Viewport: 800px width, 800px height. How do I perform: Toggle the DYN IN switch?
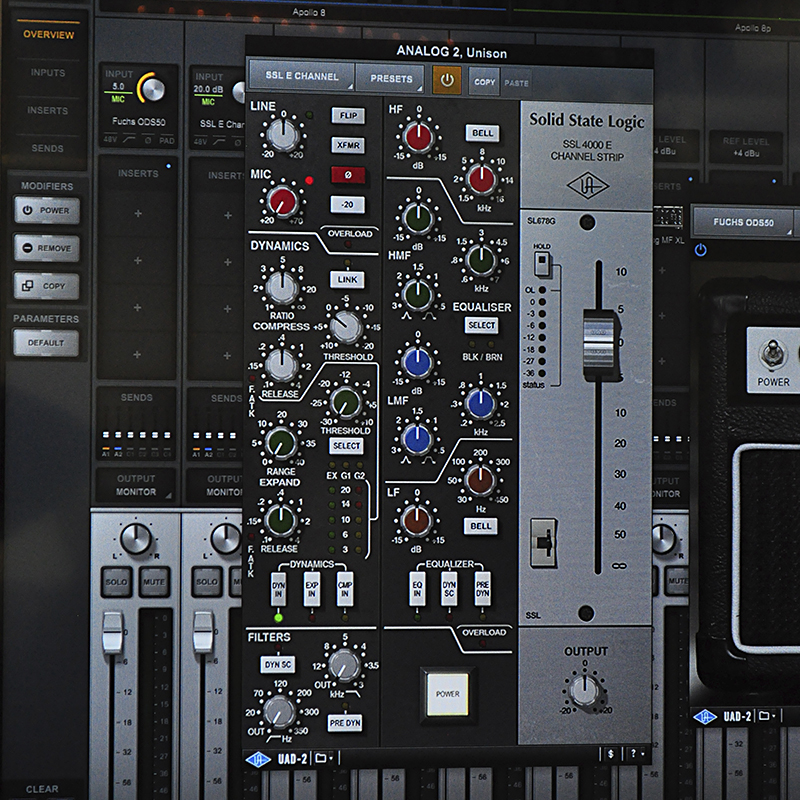[x=279, y=589]
